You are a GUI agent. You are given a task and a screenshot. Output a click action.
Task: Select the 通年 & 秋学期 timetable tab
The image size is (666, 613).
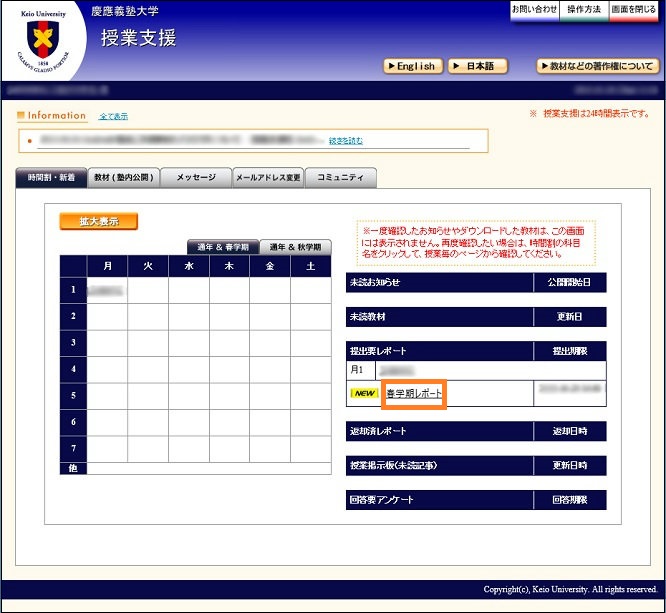click(295, 247)
